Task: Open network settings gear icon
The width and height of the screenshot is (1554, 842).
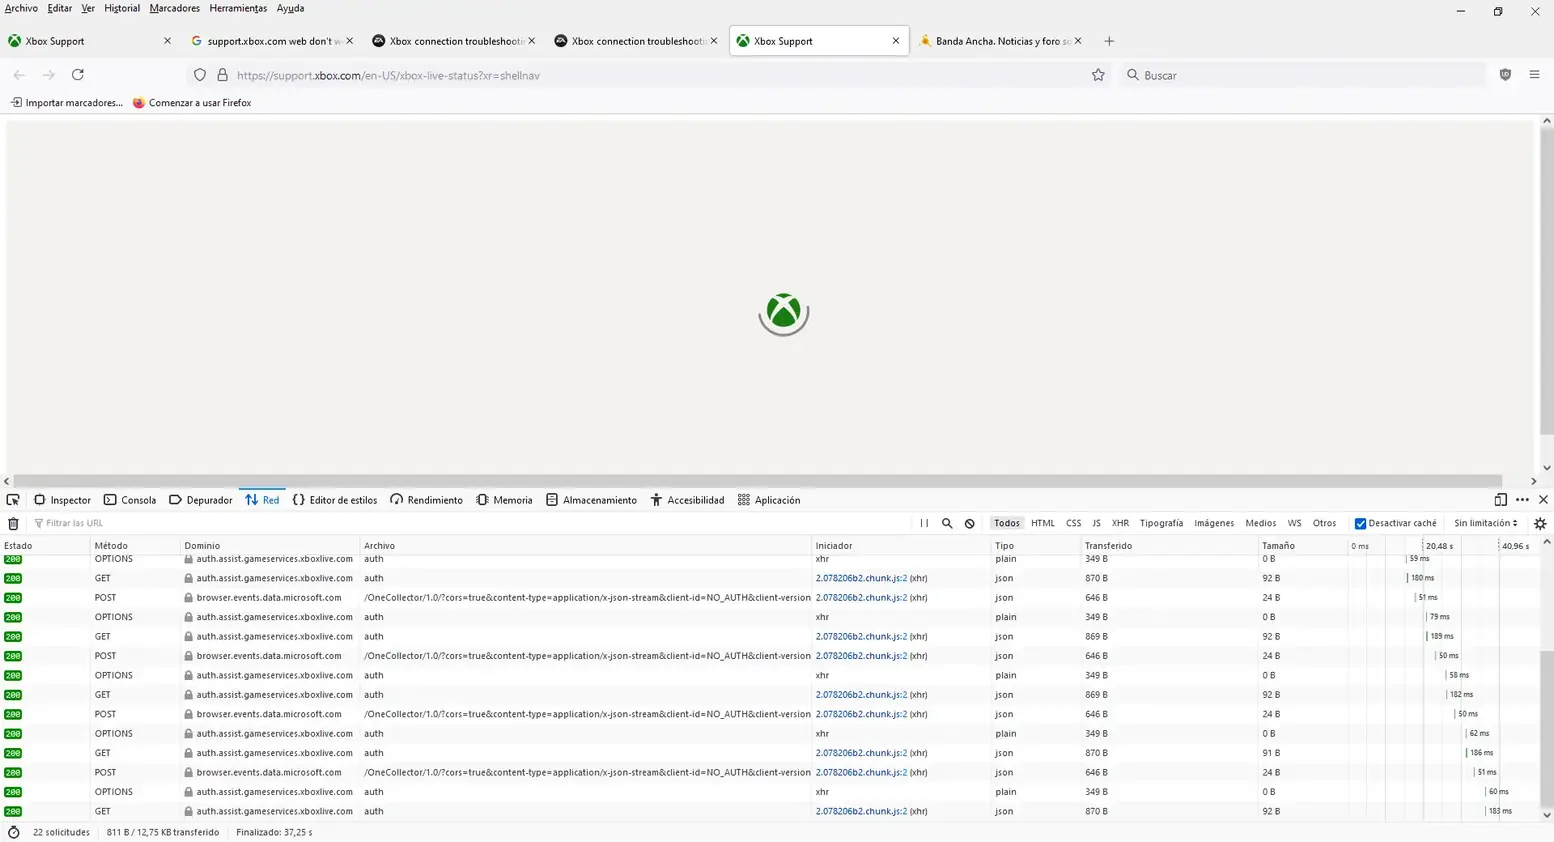Action: point(1540,523)
